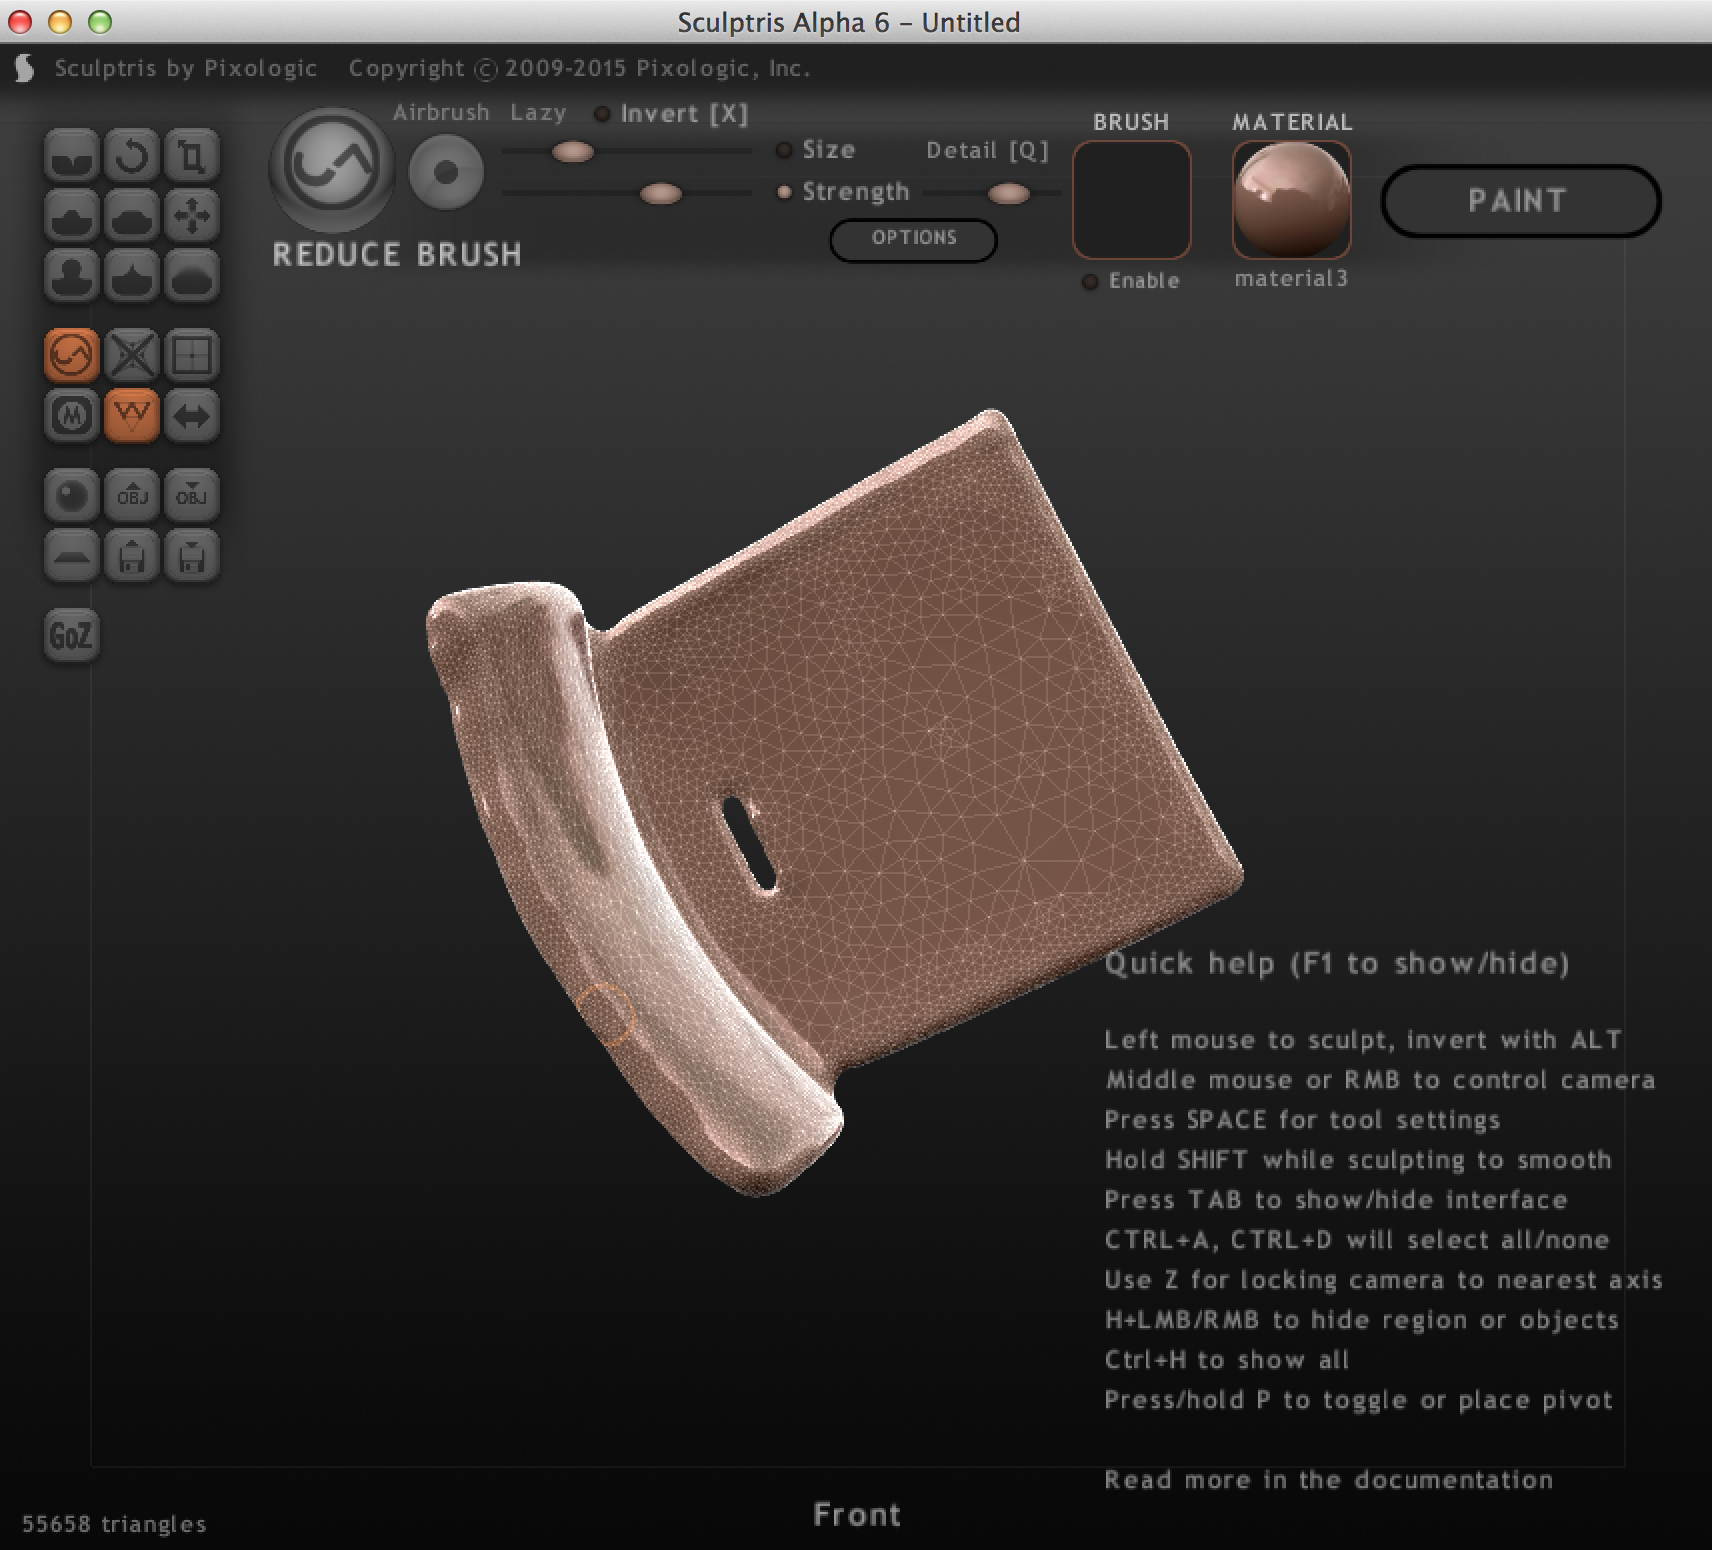Click the large Reduce Brush indicator icon
The image size is (1712, 1550).
(x=332, y=169)
